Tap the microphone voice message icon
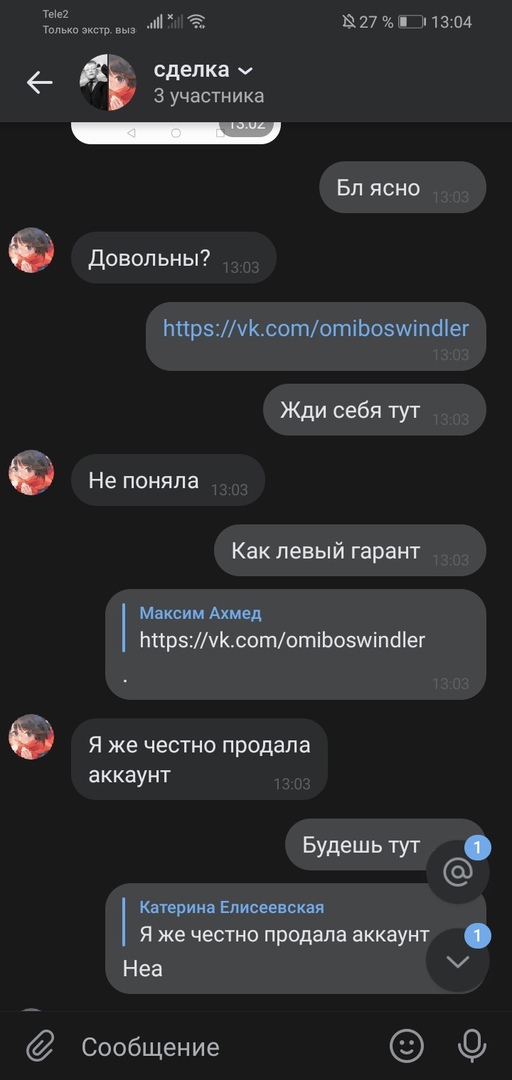 (x=472, y=1046)
